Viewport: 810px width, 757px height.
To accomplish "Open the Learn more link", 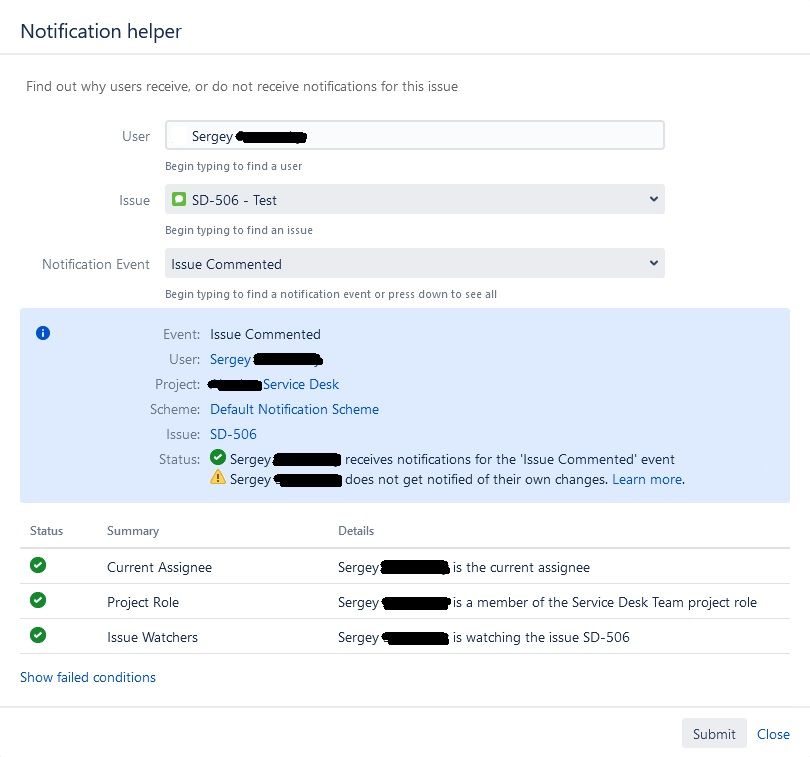I will click(x=648, y=480).
